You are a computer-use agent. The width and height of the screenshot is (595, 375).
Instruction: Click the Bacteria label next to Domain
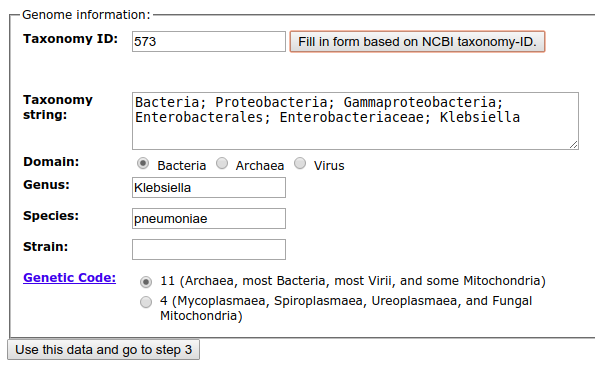click(181, 166)
